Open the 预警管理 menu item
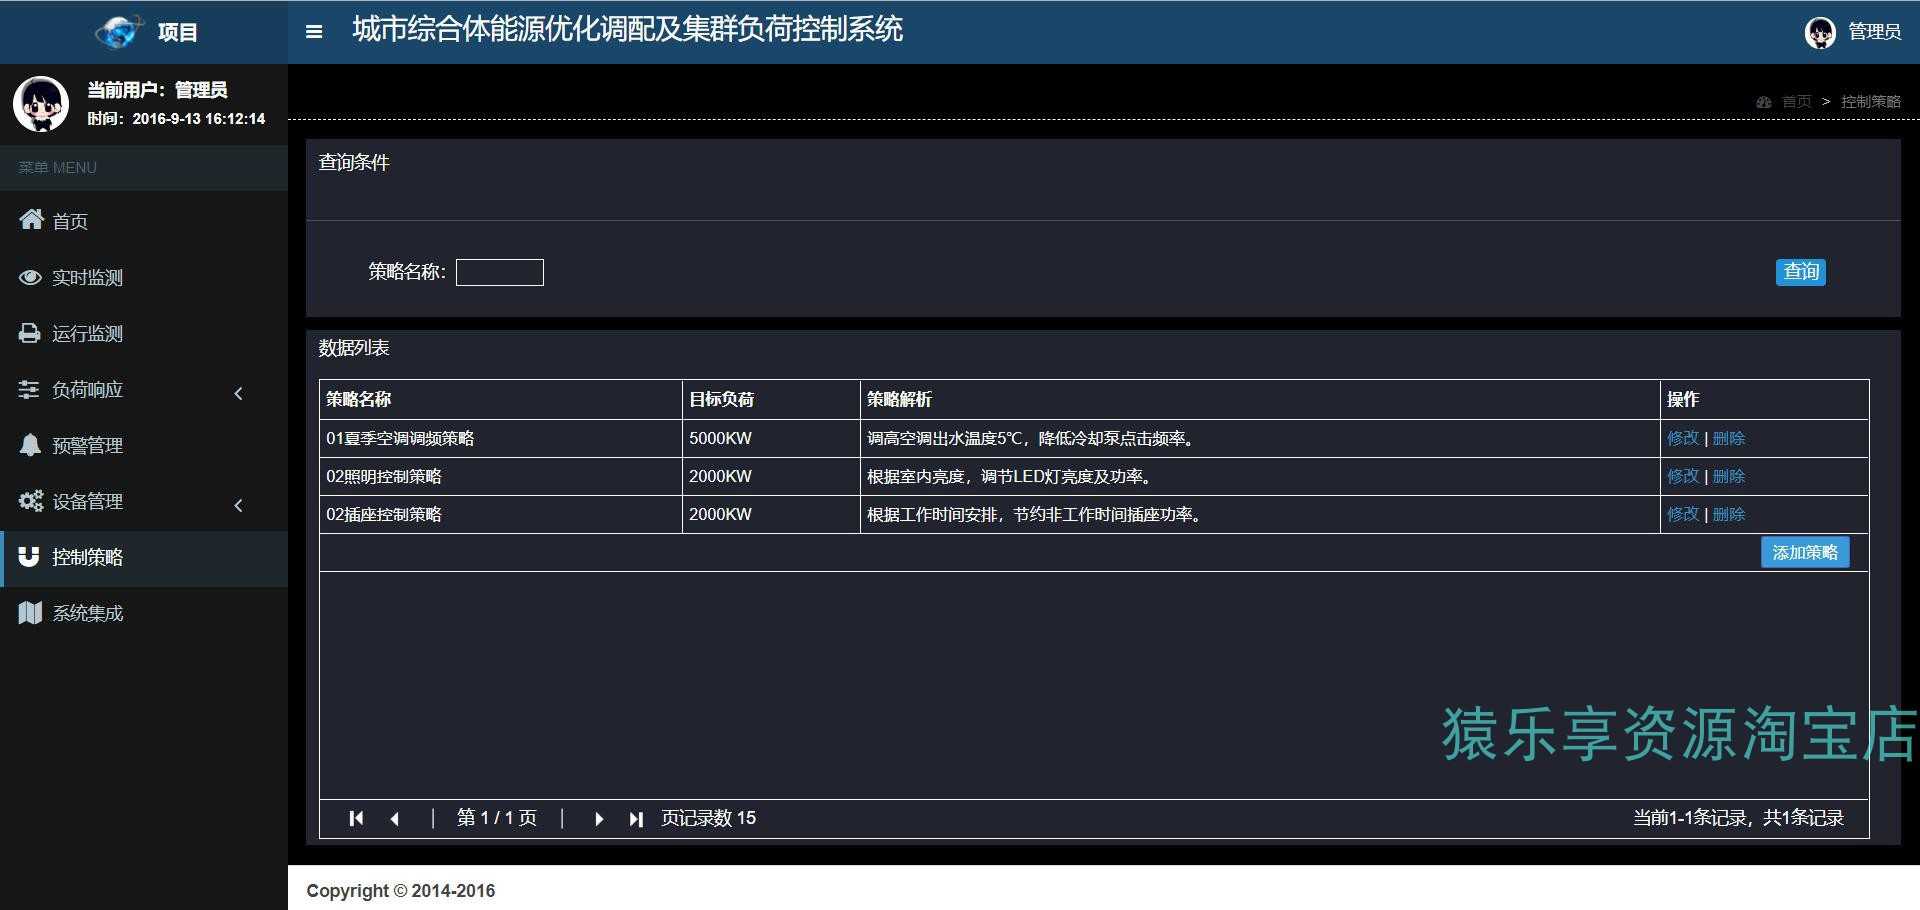The height and width of the screenshot is (910, 1920). click(x=144, y=445)
